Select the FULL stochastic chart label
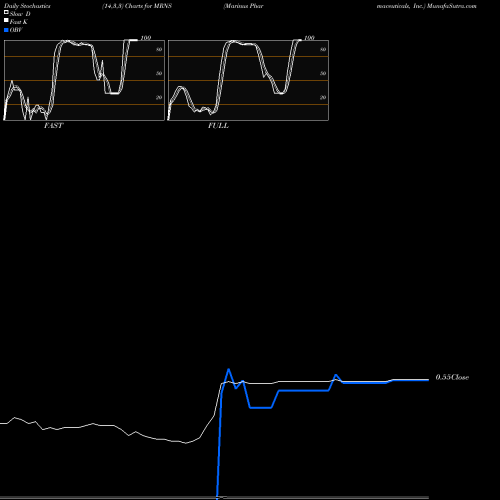Viewport: 500px width, 500px height. [218, 126]
